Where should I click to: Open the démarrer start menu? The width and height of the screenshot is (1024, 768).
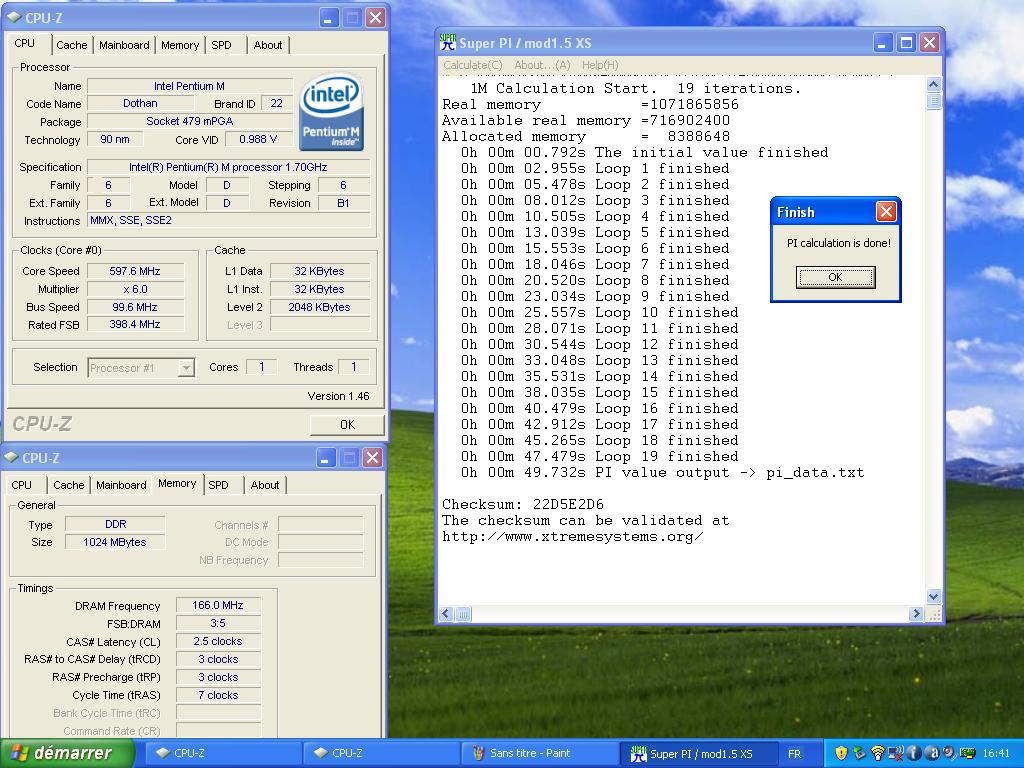tap(68, 753)
